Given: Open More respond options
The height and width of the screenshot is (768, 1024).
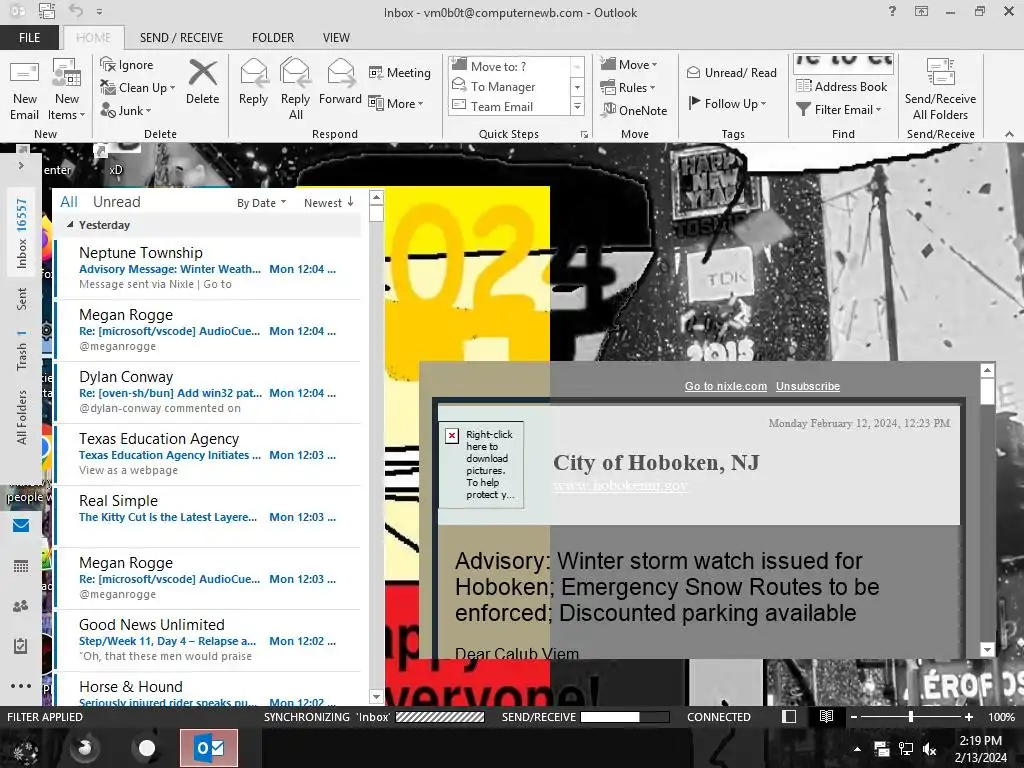Looking at the screenshot, I should (x=396, y=103).
